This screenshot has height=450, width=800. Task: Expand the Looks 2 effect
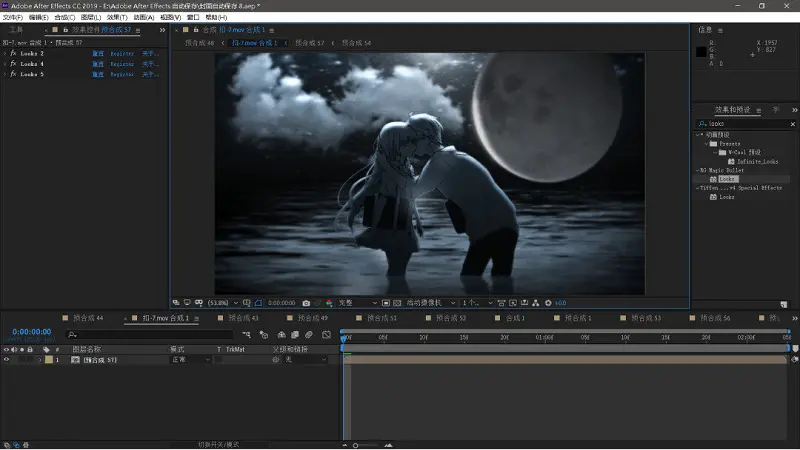[5, 53]
